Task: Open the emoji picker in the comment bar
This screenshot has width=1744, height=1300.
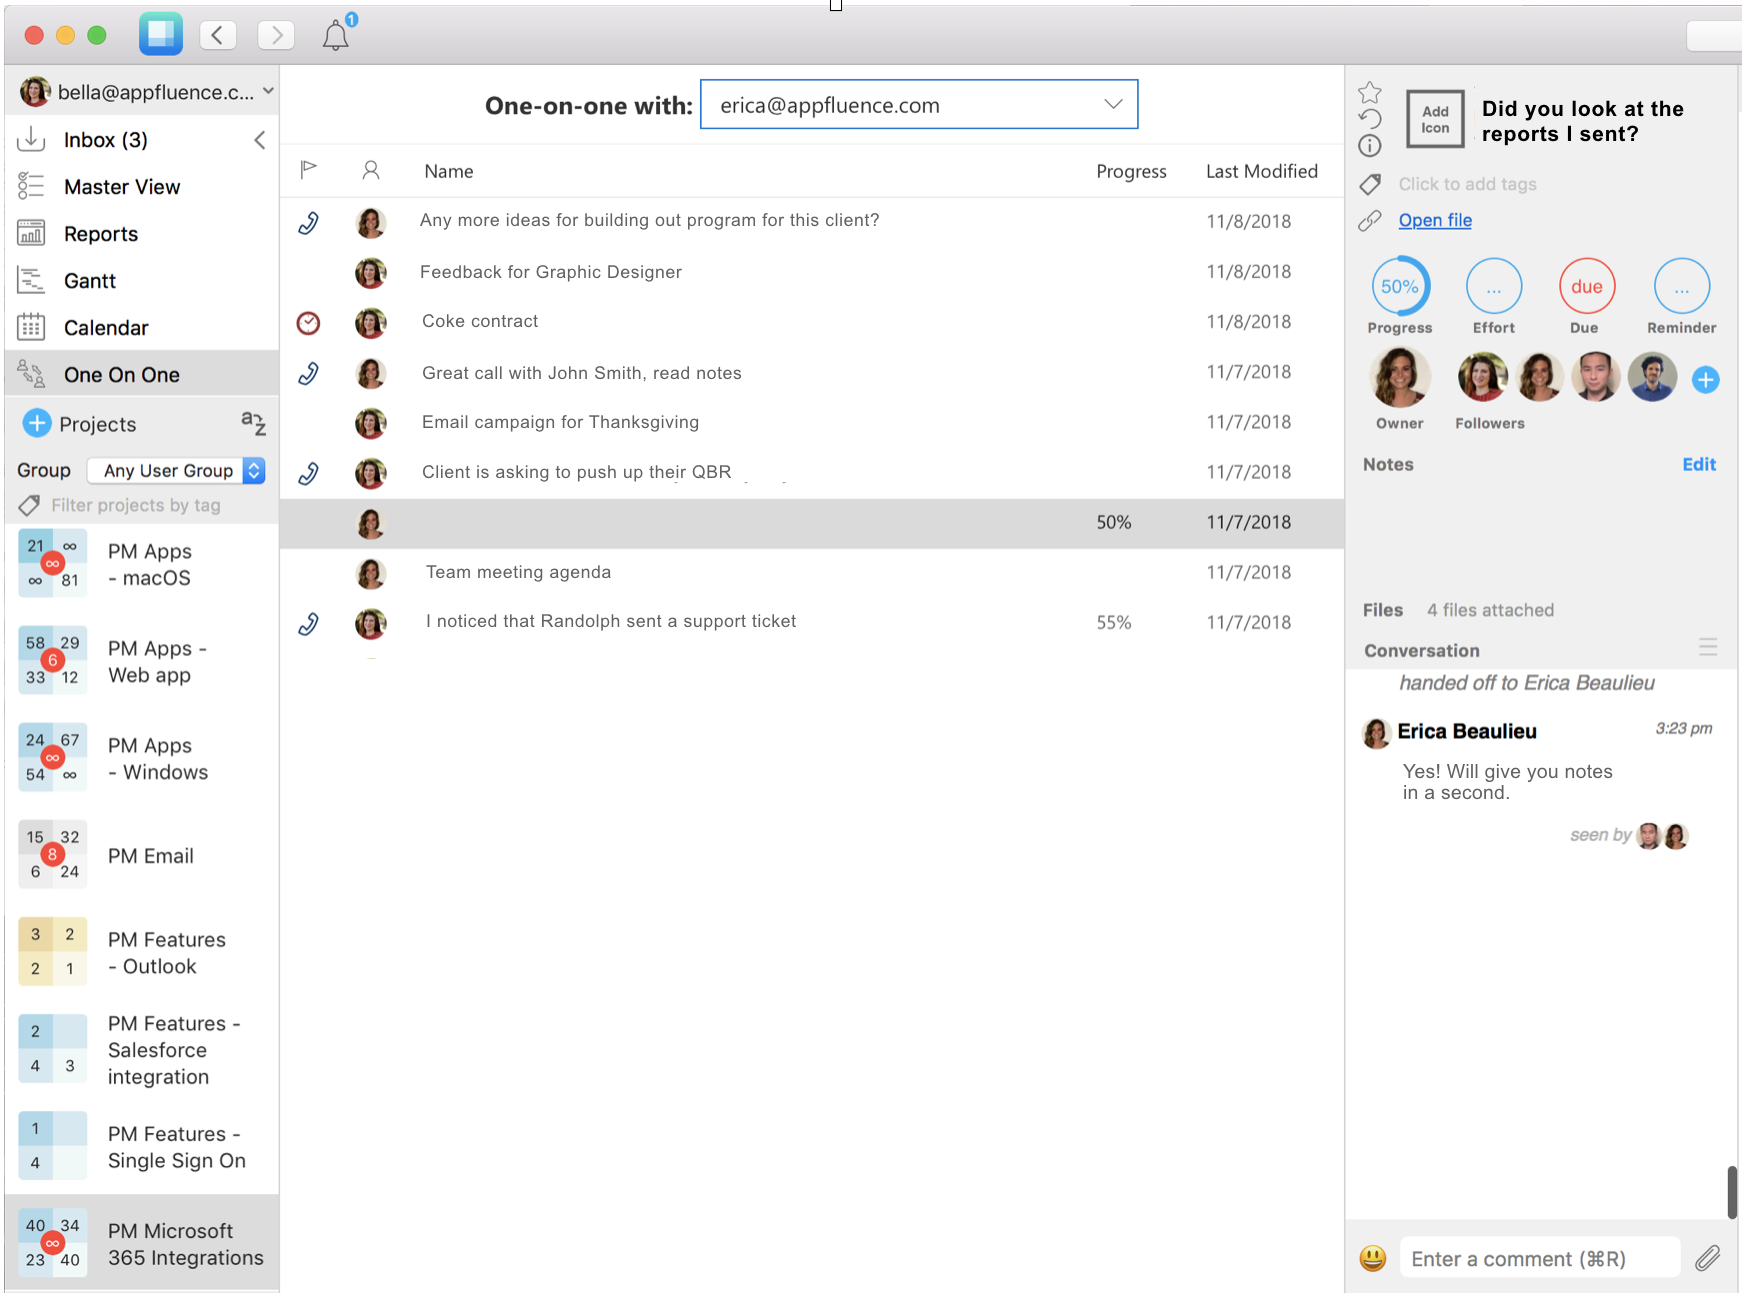Action: (1372, 1258)
